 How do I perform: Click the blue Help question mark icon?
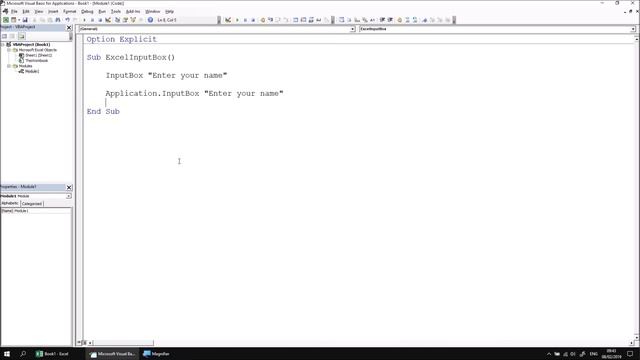point(150,20)
